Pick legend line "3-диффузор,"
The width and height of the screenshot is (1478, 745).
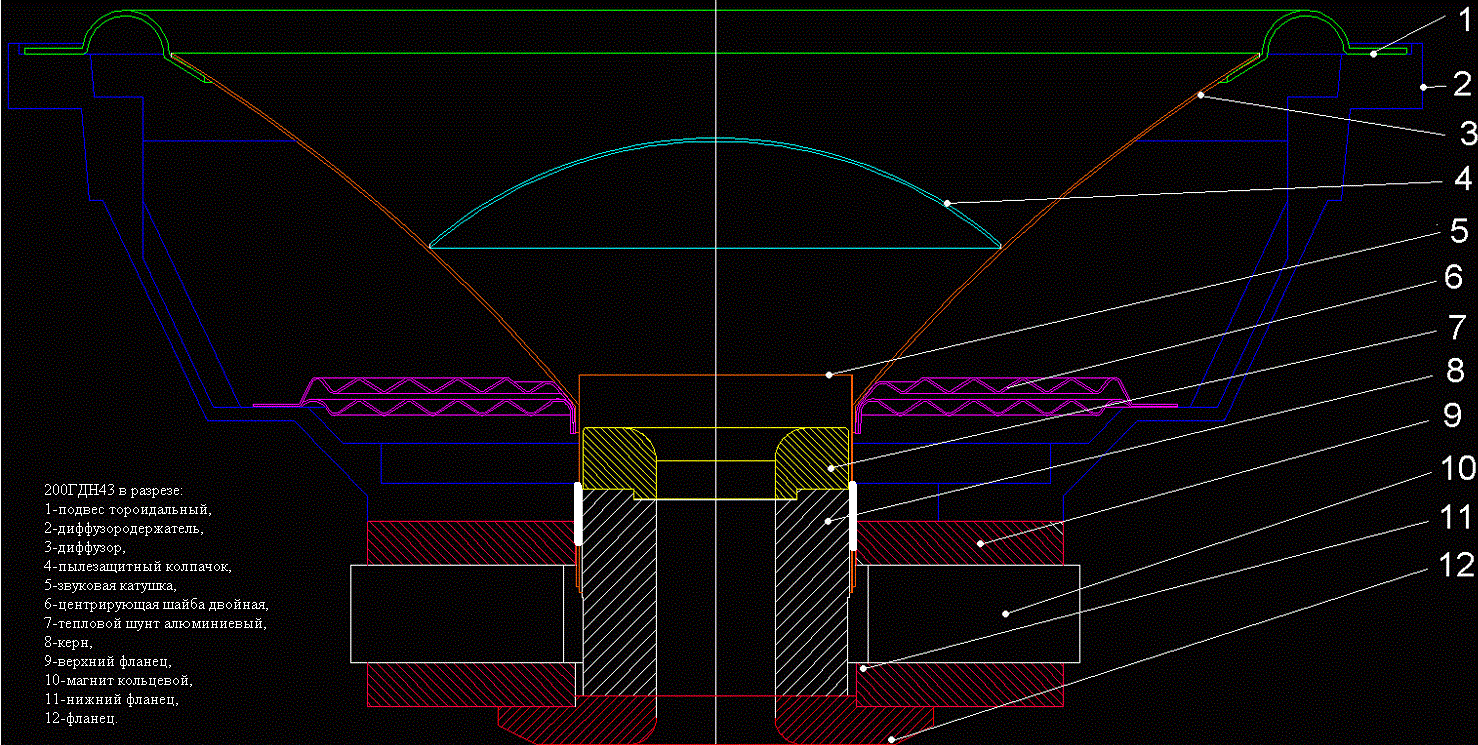click(x=86, y=547)
